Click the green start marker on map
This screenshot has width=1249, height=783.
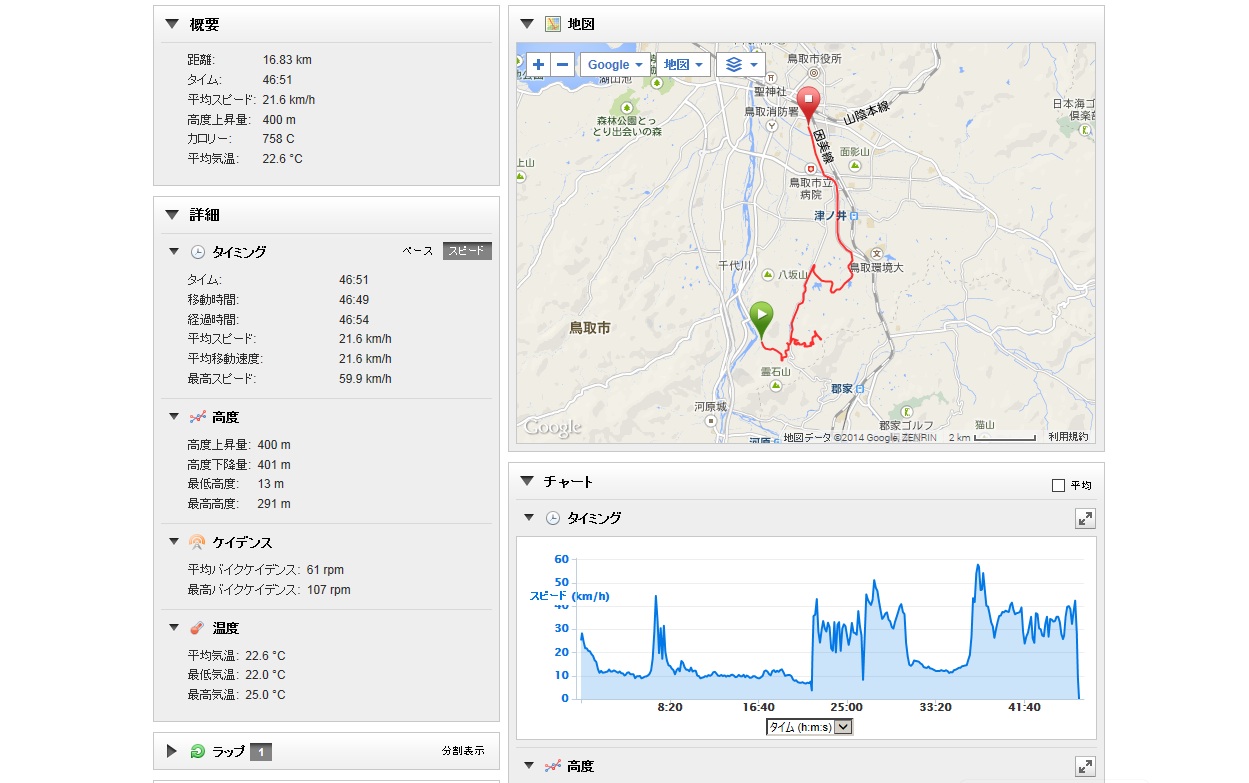761,318
